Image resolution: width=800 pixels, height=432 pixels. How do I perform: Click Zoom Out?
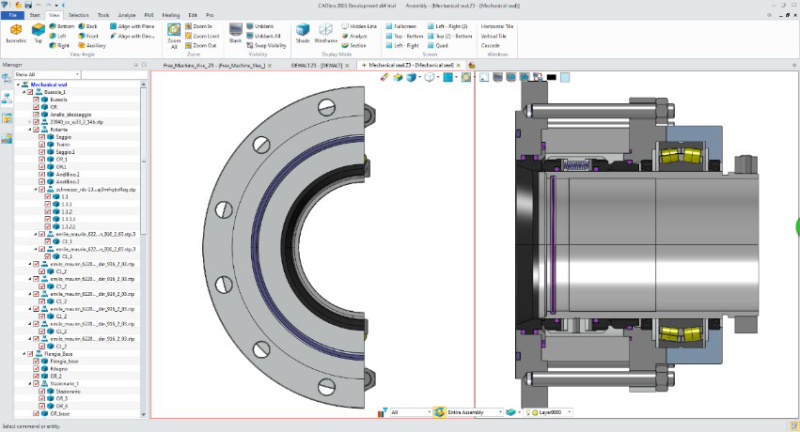(201, 45)
